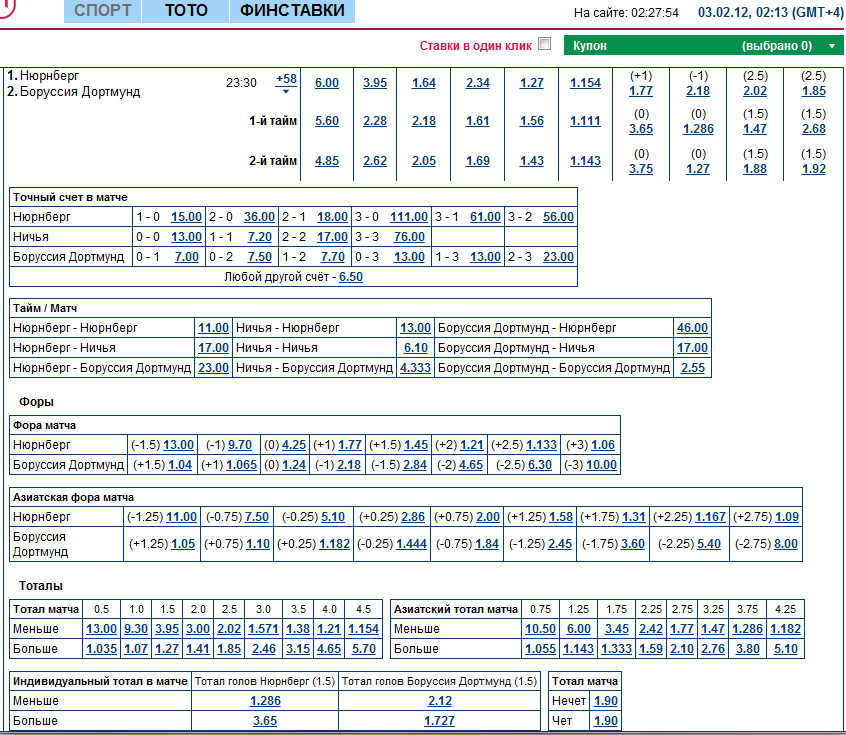Screen dimensions: 846x735
Task: Click second-half odds 4.85
Action: 327,161
